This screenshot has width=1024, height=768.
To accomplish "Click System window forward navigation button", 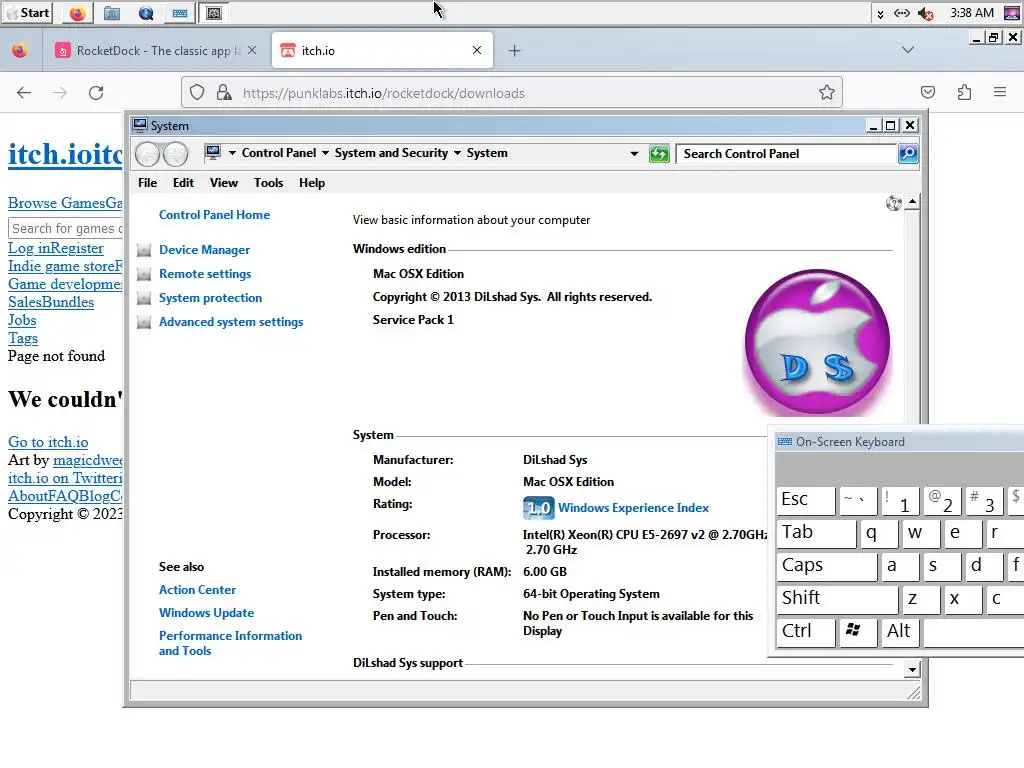I will (176, 154).
